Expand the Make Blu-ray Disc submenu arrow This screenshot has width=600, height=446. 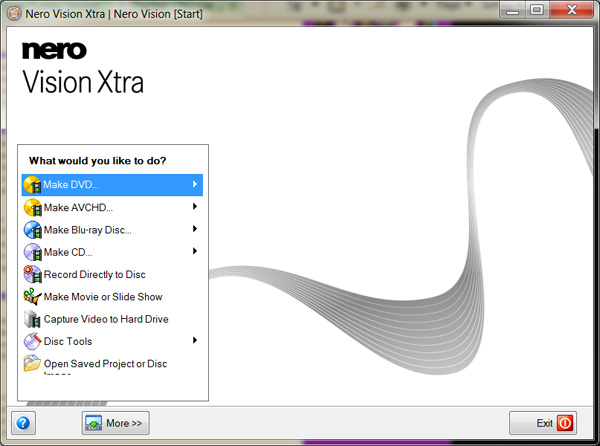coord(195,229)
